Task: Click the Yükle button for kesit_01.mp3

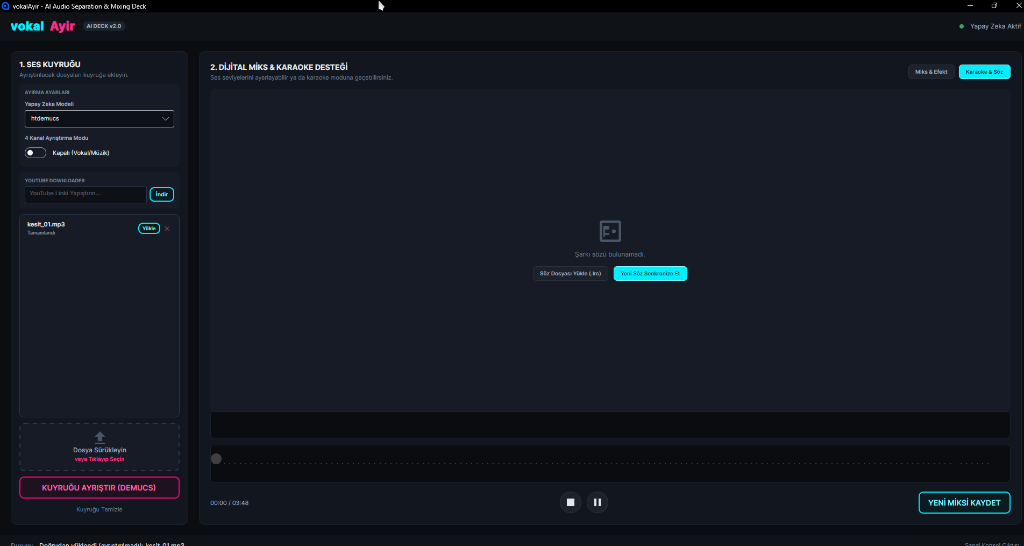Action: pos(149,229)
